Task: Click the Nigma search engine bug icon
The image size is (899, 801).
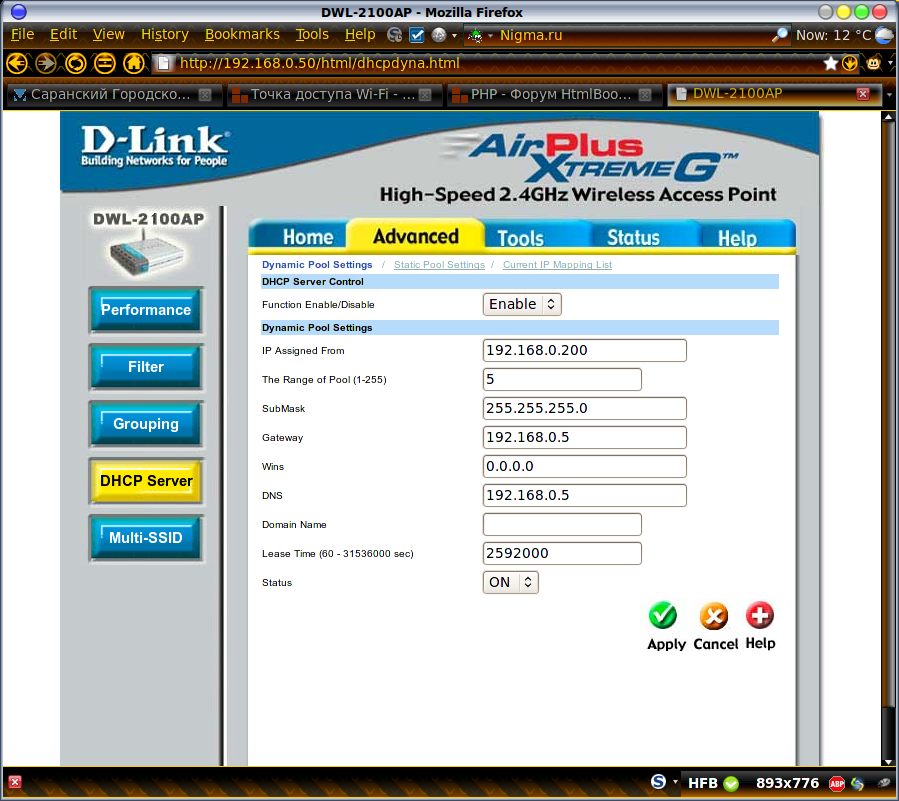Action: [x=475, y=36]
